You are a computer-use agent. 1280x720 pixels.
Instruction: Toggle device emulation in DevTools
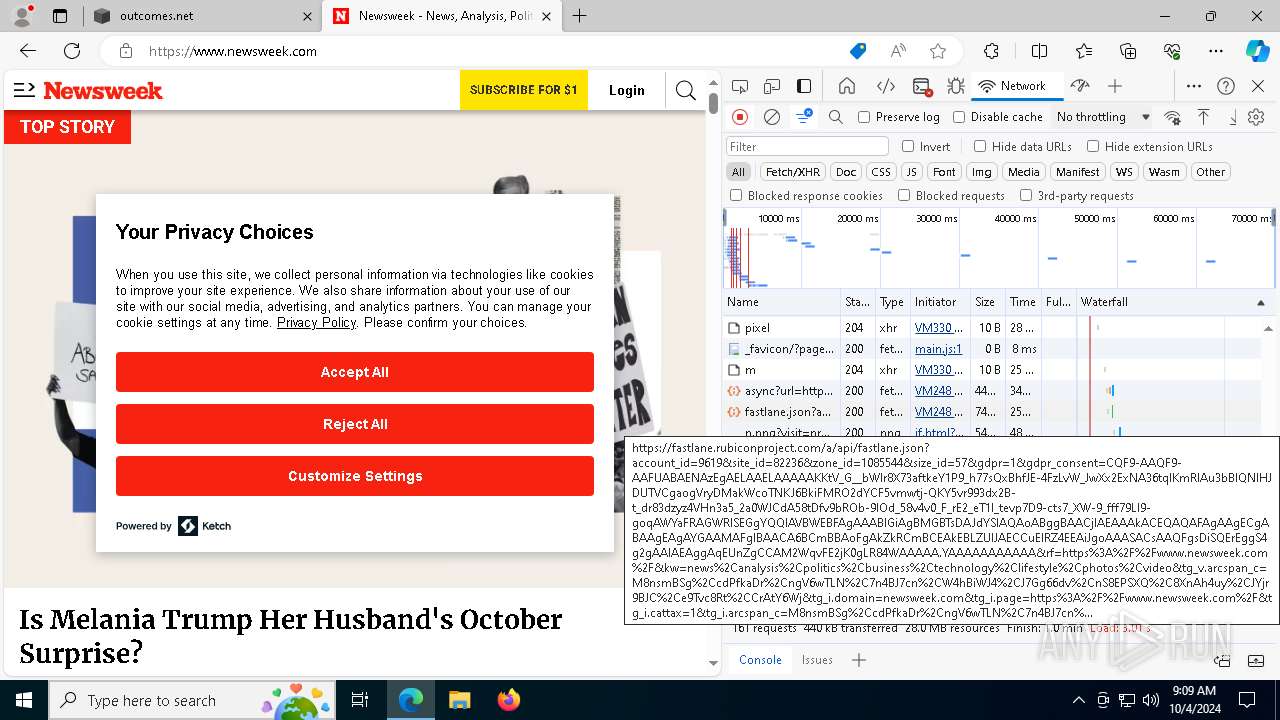772,86
